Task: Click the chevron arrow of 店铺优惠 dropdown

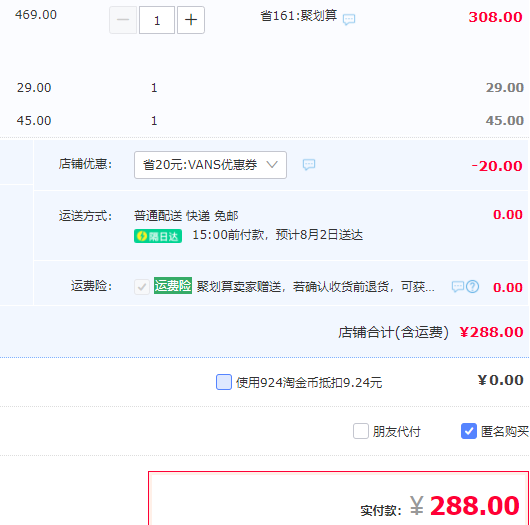Action: tap(272, 165)
